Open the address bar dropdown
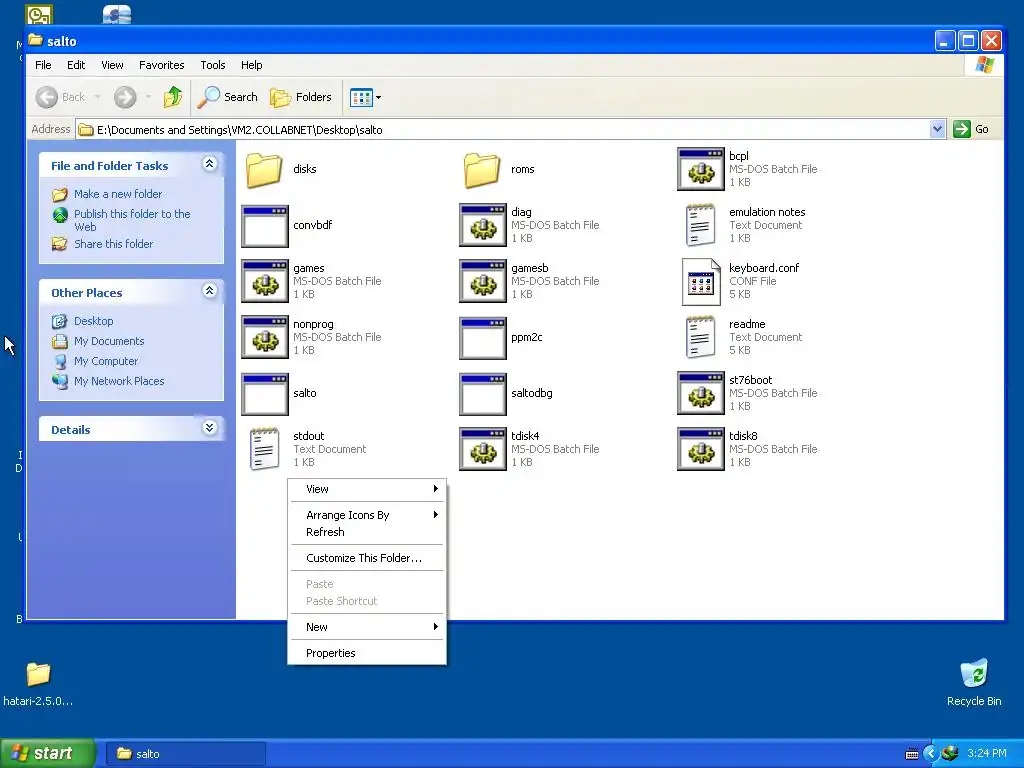Image resolution: width=1024 pixels, height=768 pixels. tap(937, 129)
